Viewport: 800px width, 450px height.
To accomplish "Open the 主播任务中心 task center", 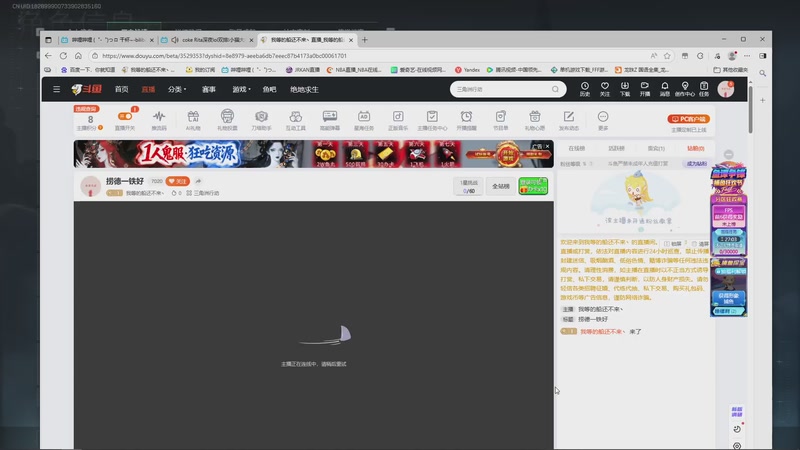I will [432, 120].
